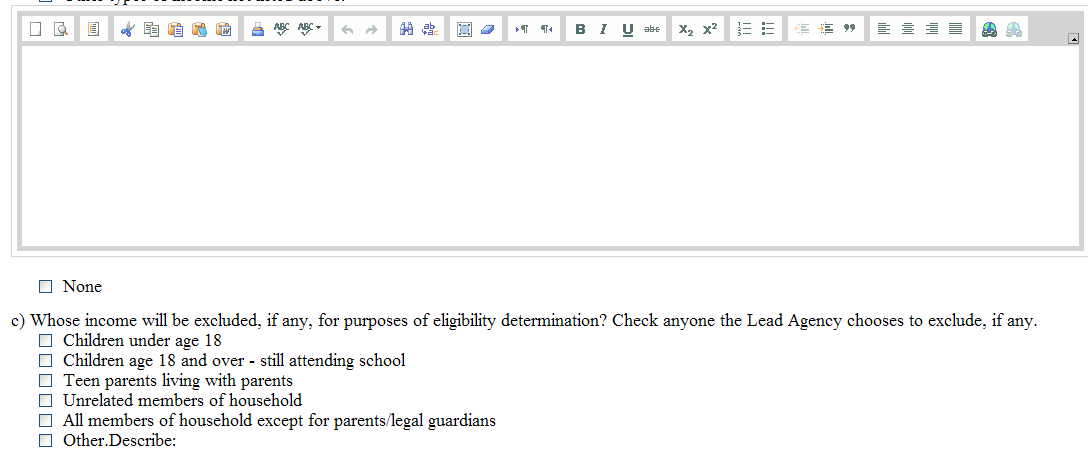Toggle strikethrough formatting
The image size is (1088, 450).
(652, 29)
